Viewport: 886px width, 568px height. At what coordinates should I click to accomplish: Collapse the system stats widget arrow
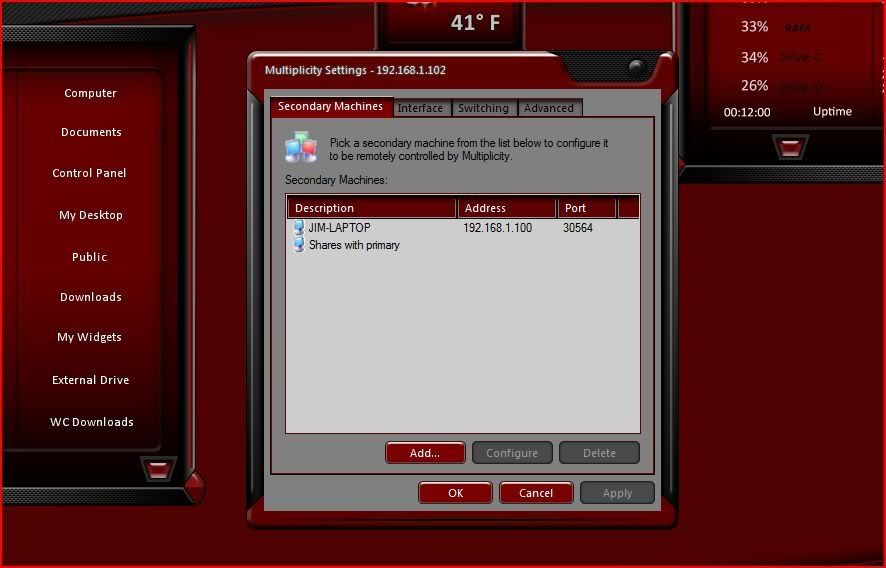(x=789, y=147)
